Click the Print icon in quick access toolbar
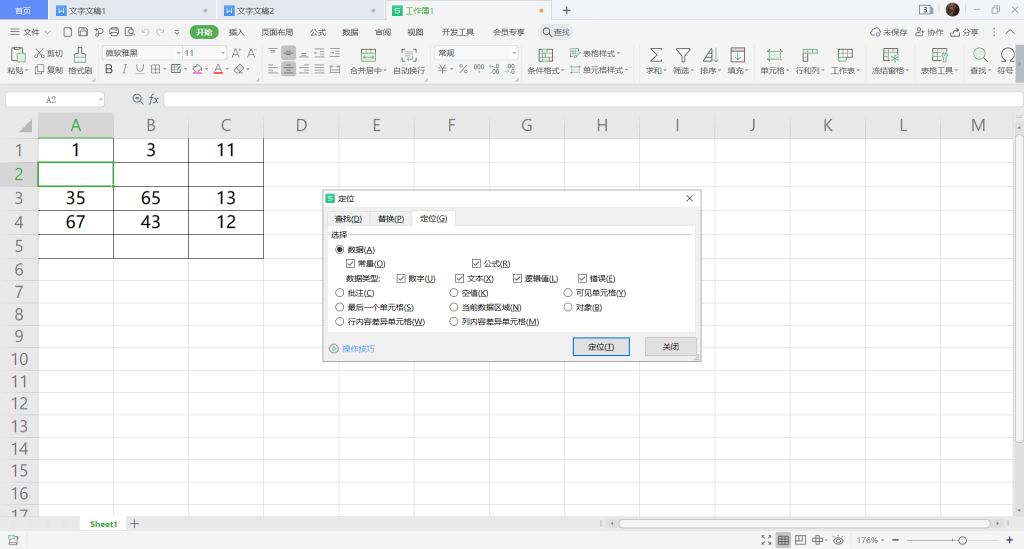This screenshot has width=1024, height=549. point(114,31)
